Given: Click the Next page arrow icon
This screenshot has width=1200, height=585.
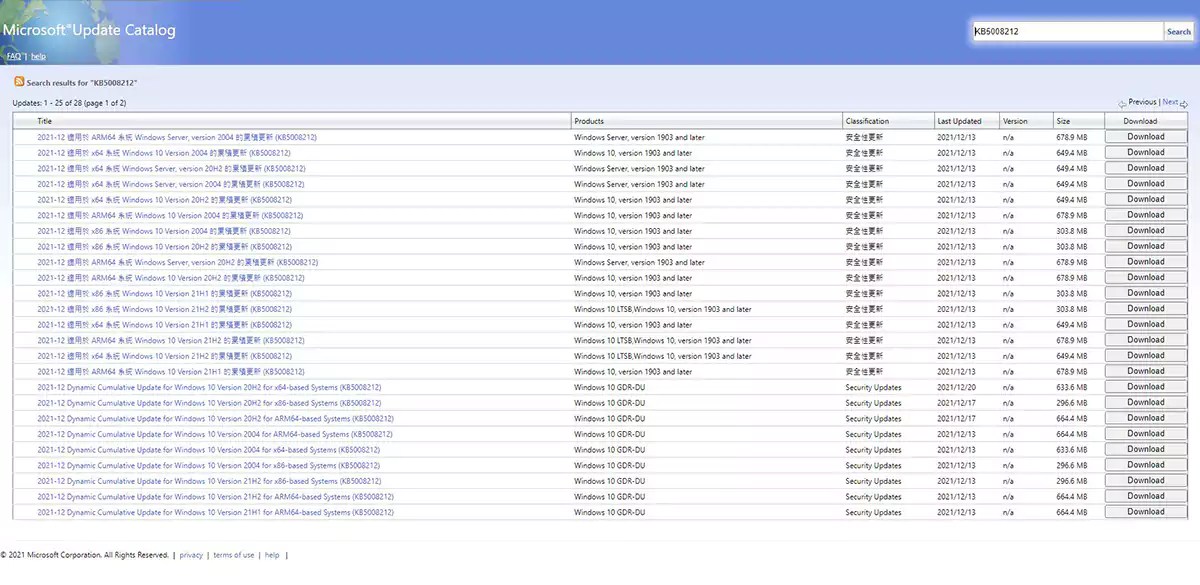Looking at the screenshot, I should (1185, 103).
